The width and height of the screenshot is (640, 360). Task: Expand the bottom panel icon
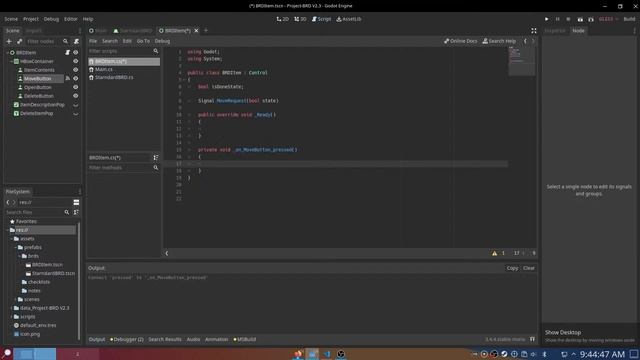(x=532, y=339)
